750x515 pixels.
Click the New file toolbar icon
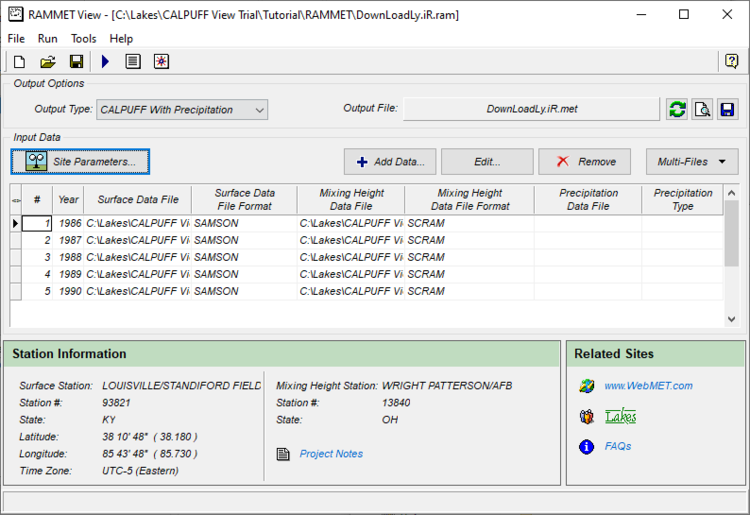(19, 62)
